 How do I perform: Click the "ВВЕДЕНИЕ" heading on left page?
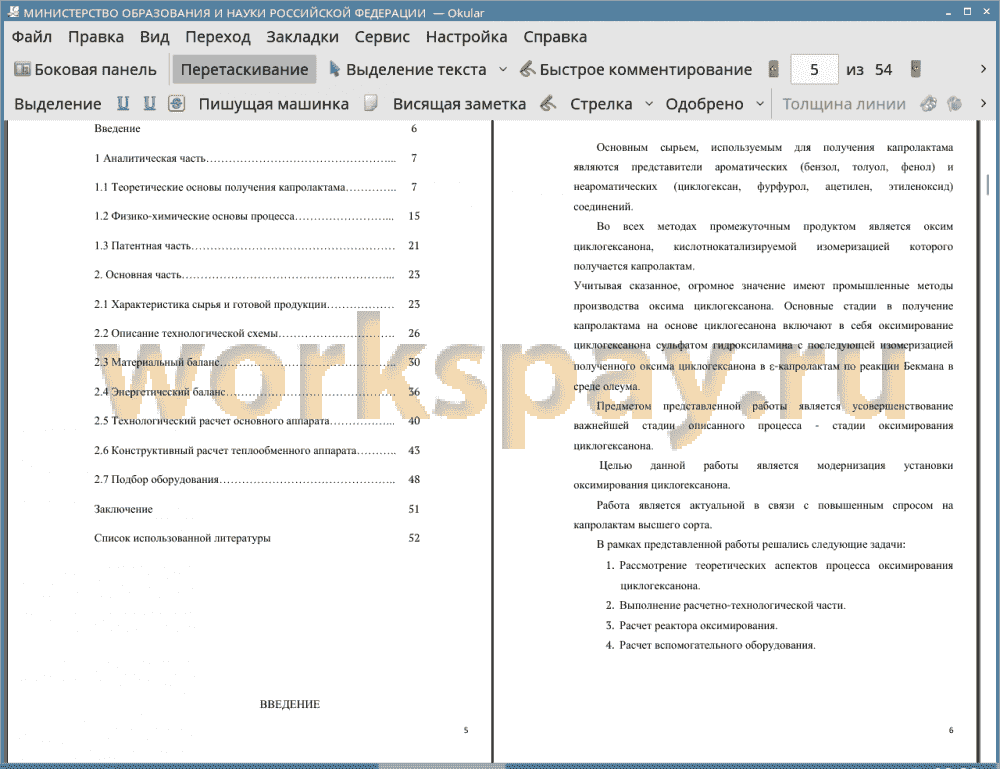click(x=290, y=704)
